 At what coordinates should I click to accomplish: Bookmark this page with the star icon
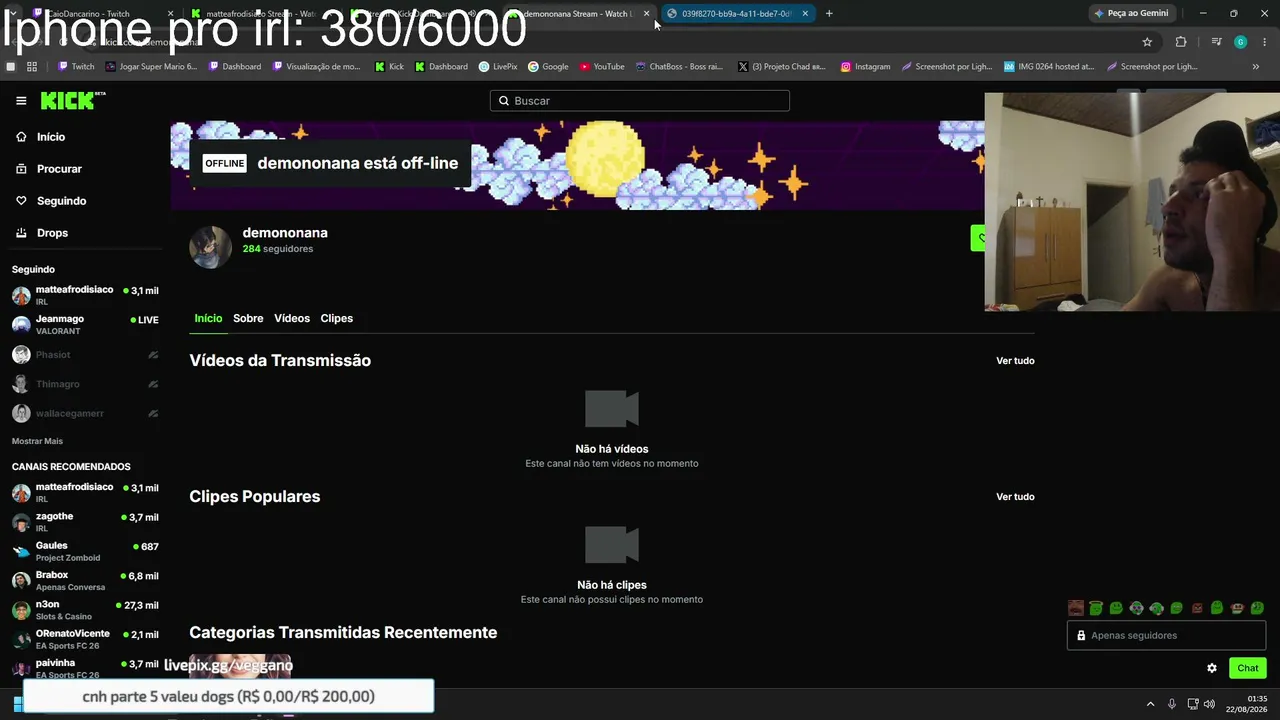[1147, 42]
